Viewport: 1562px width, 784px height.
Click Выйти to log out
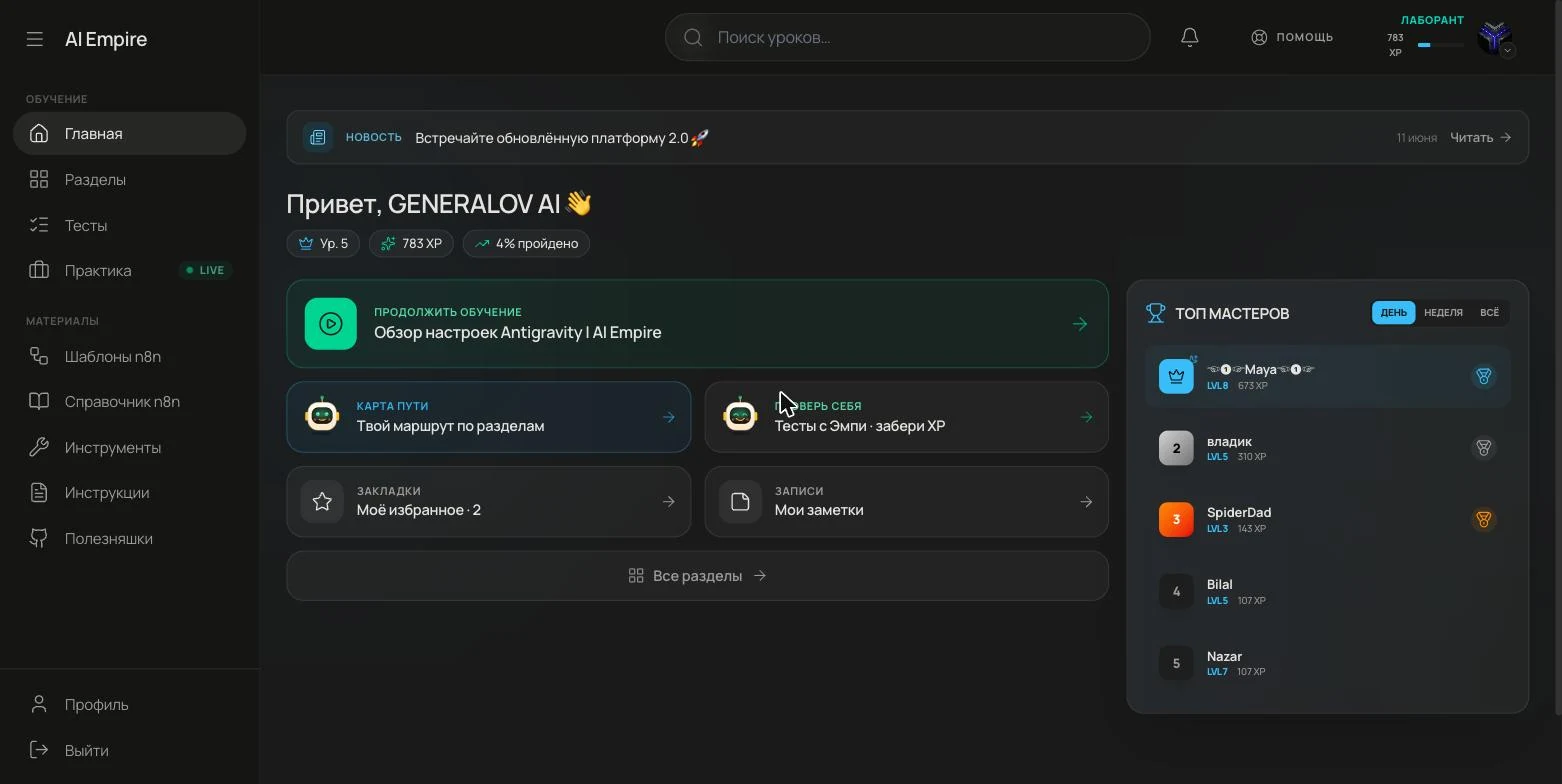130,750
